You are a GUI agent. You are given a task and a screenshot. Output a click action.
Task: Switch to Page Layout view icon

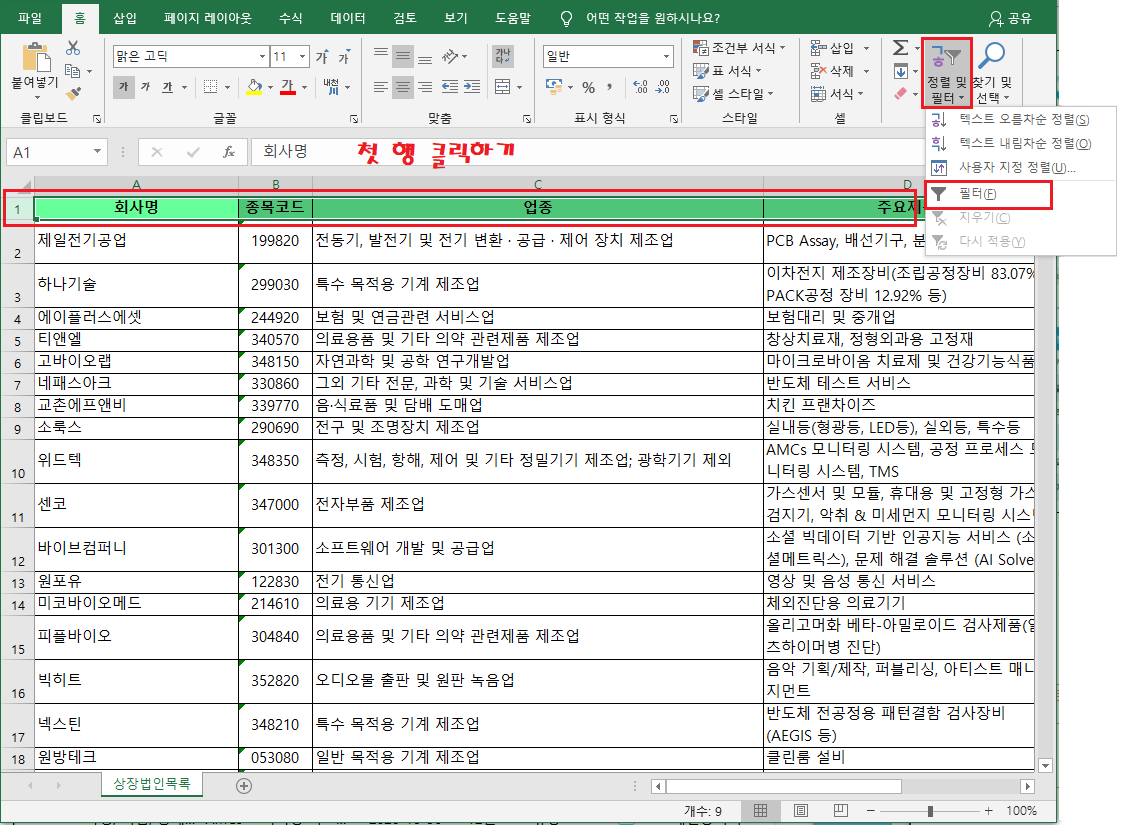pyautogui.click(x=801, y=811)
